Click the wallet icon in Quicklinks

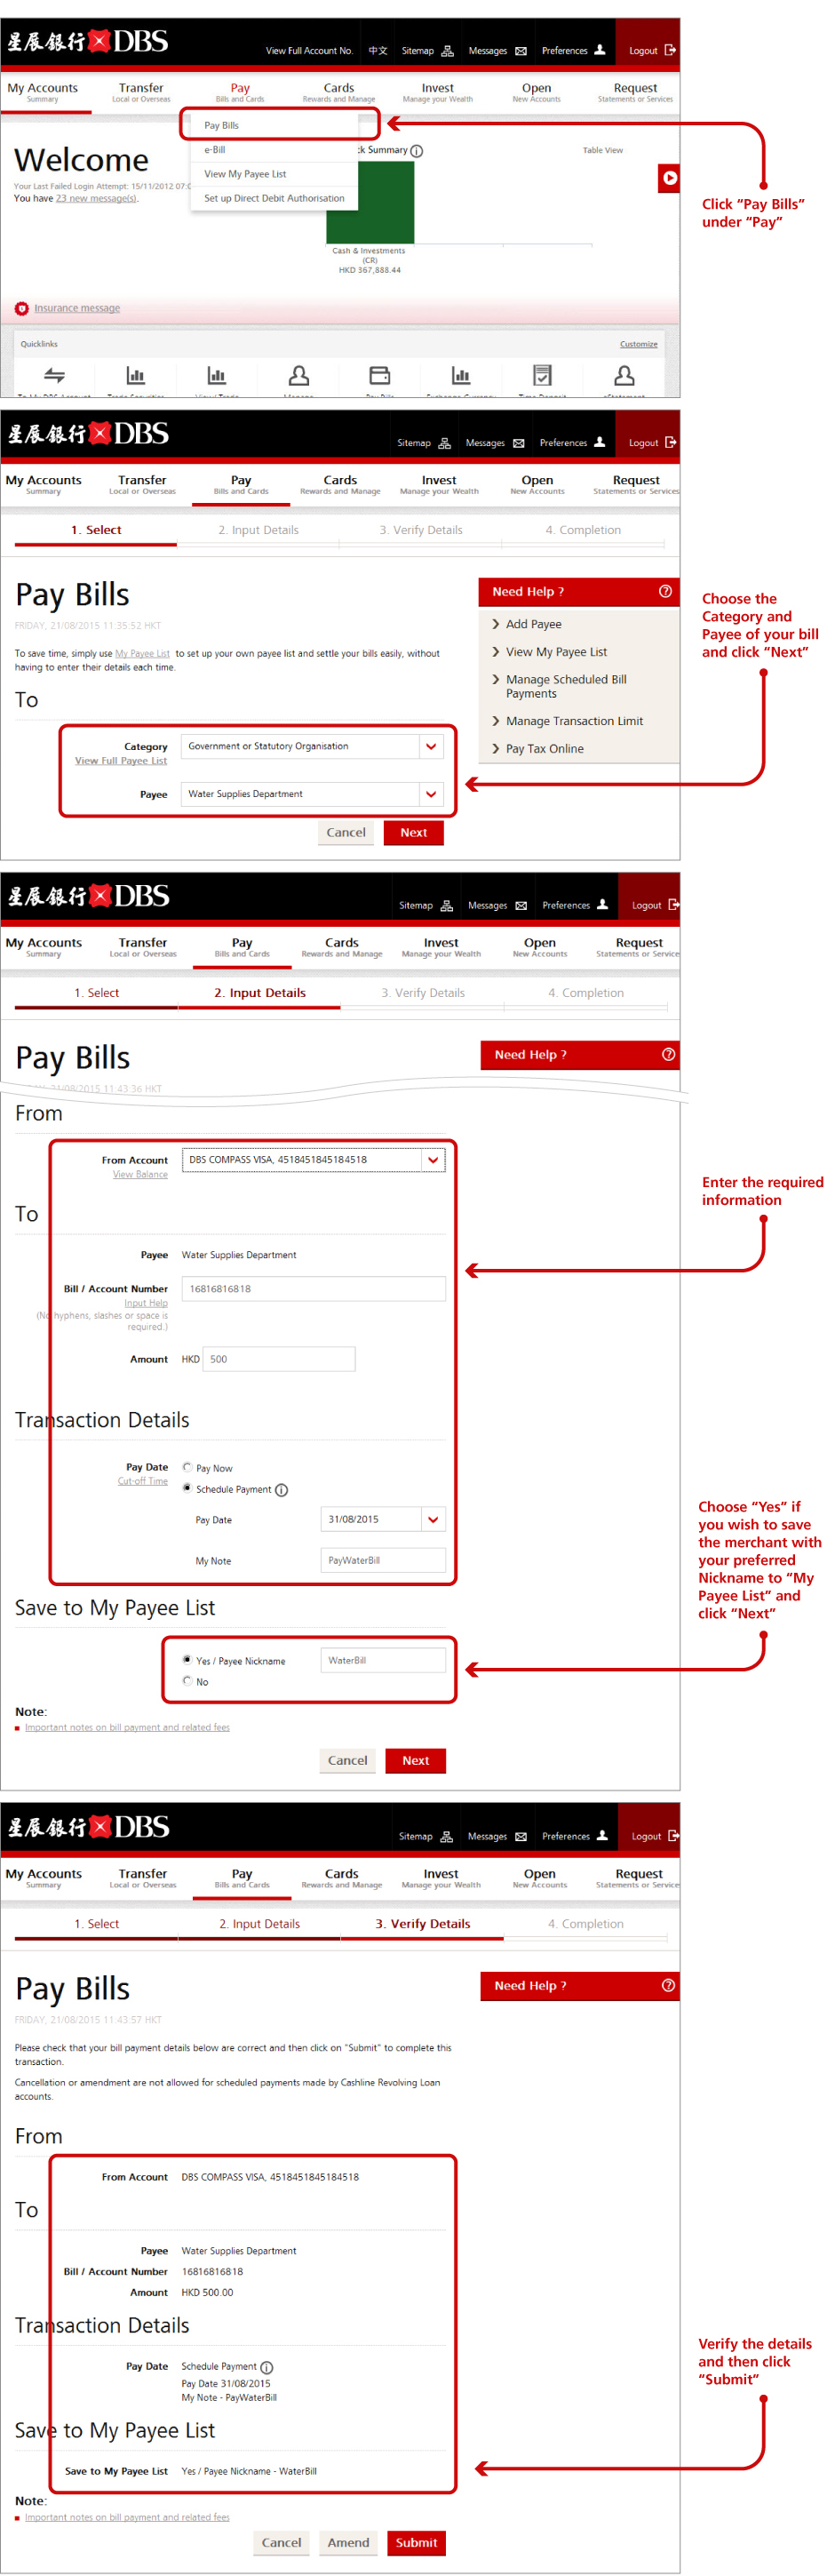click(x=379, y=375)
